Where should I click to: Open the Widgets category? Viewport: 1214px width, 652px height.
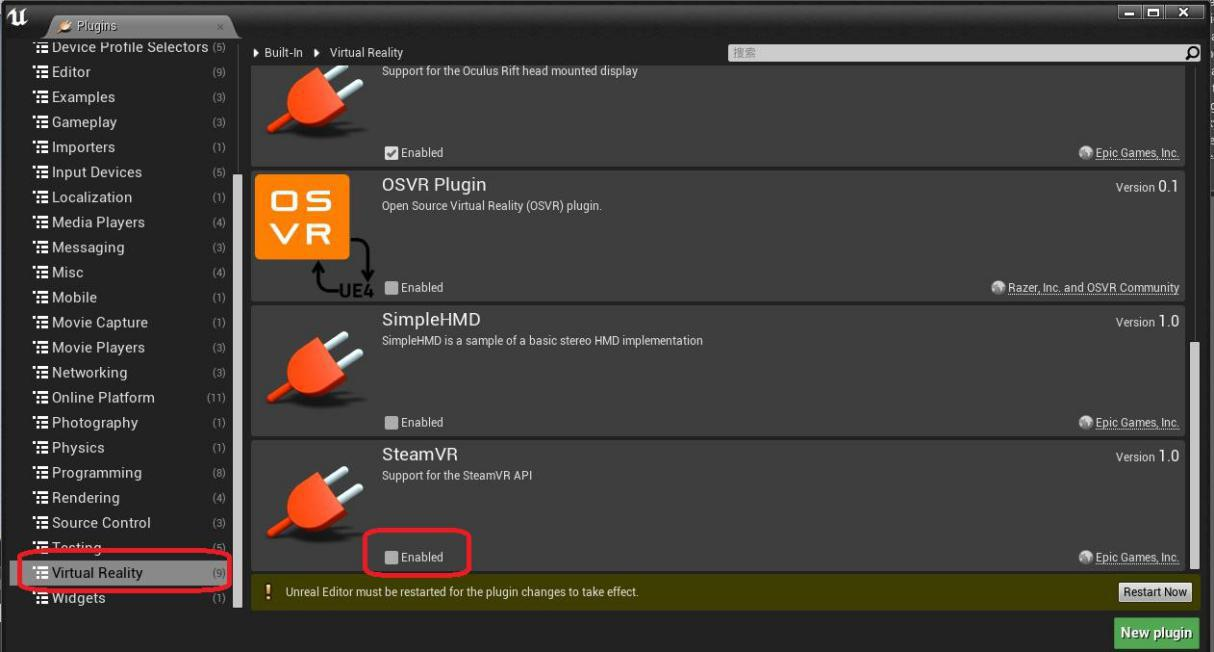point(121,598)
